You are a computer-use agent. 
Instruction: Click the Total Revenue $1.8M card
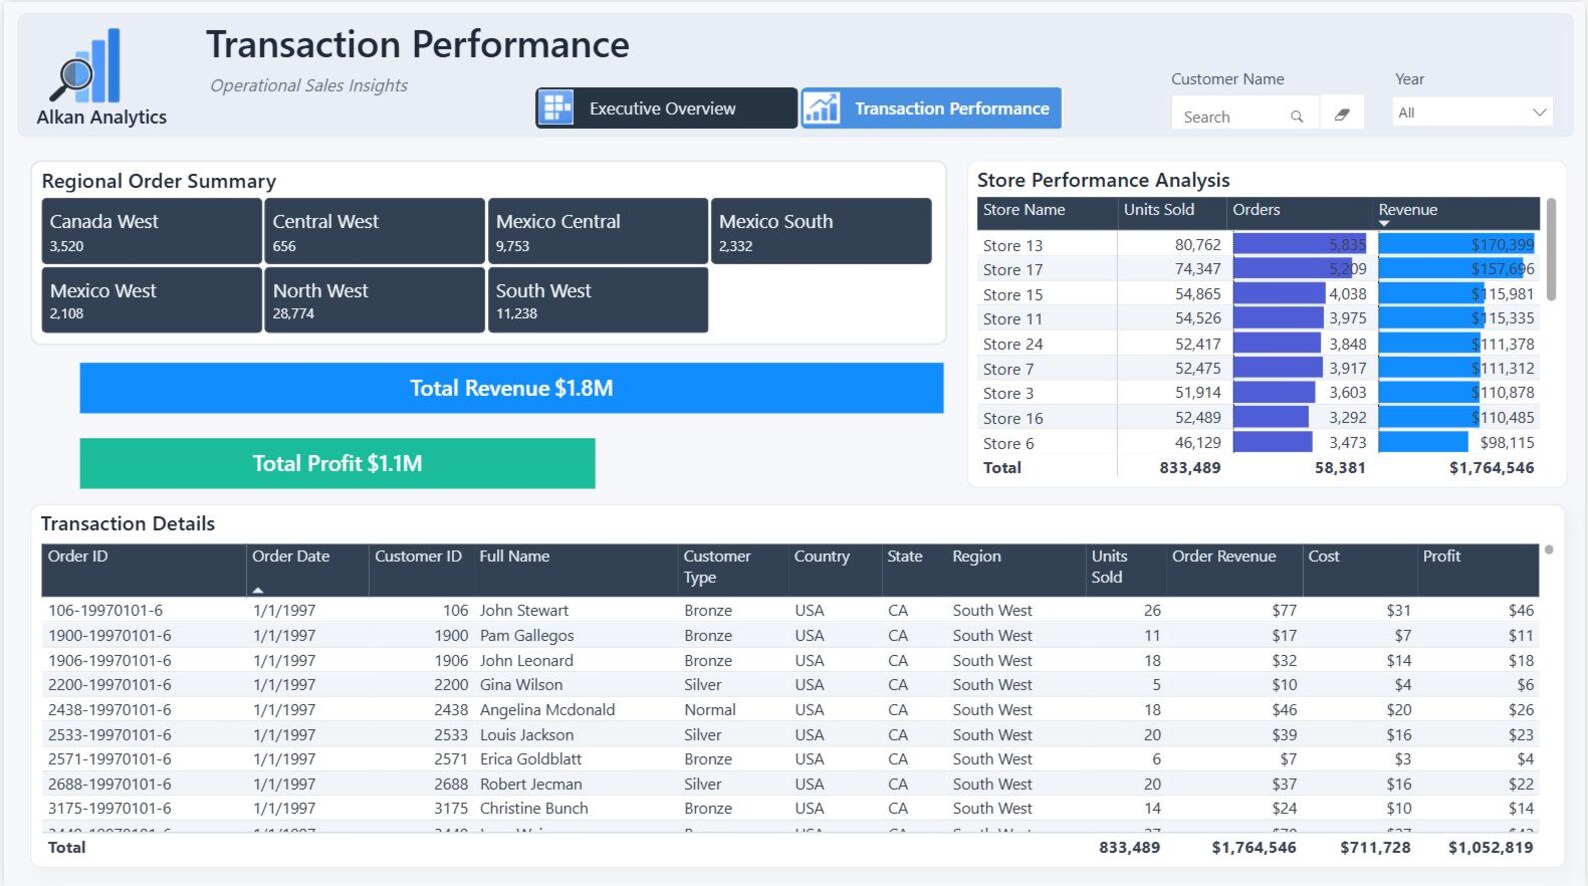pyautogui.click(x=511, y=388)
